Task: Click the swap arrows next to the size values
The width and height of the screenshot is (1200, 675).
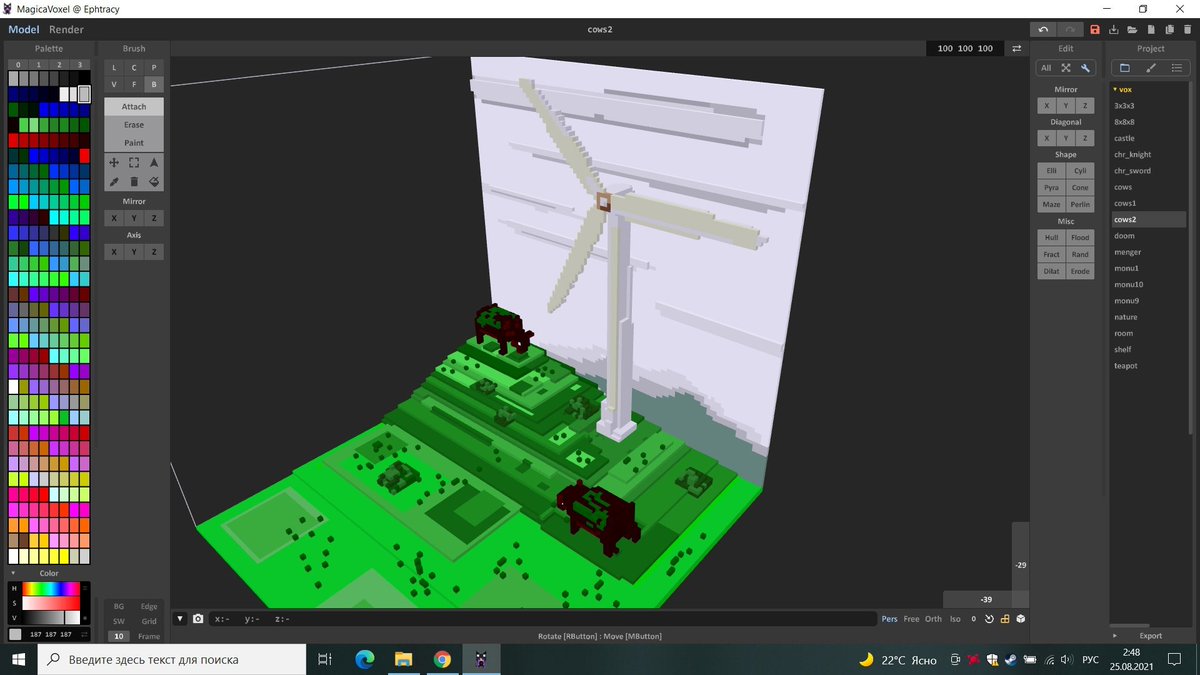Action: pos(1017,48)
